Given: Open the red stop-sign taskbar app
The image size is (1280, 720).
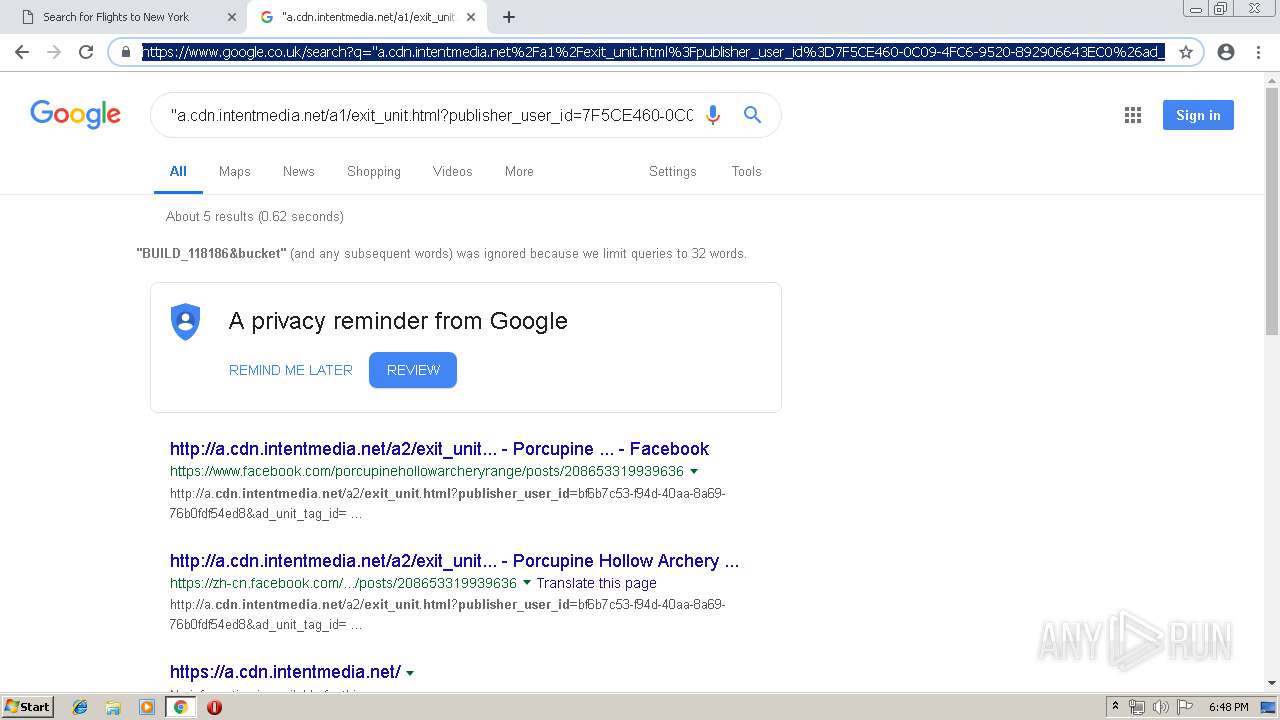Looking at the screenshot, I should coord(214,707).
